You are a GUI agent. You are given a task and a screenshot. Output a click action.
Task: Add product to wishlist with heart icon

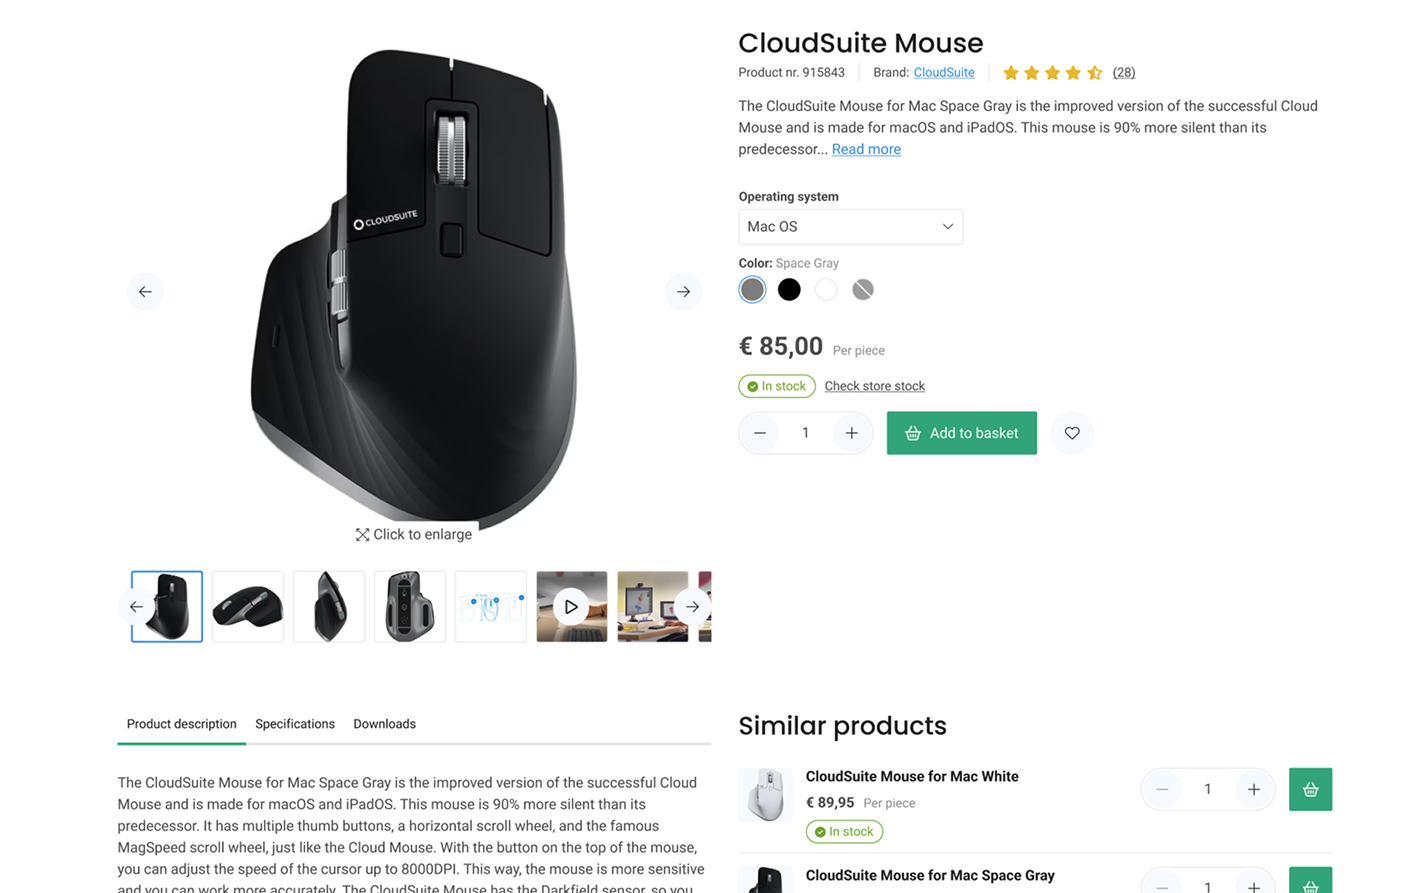click(x=1072, y=433)
